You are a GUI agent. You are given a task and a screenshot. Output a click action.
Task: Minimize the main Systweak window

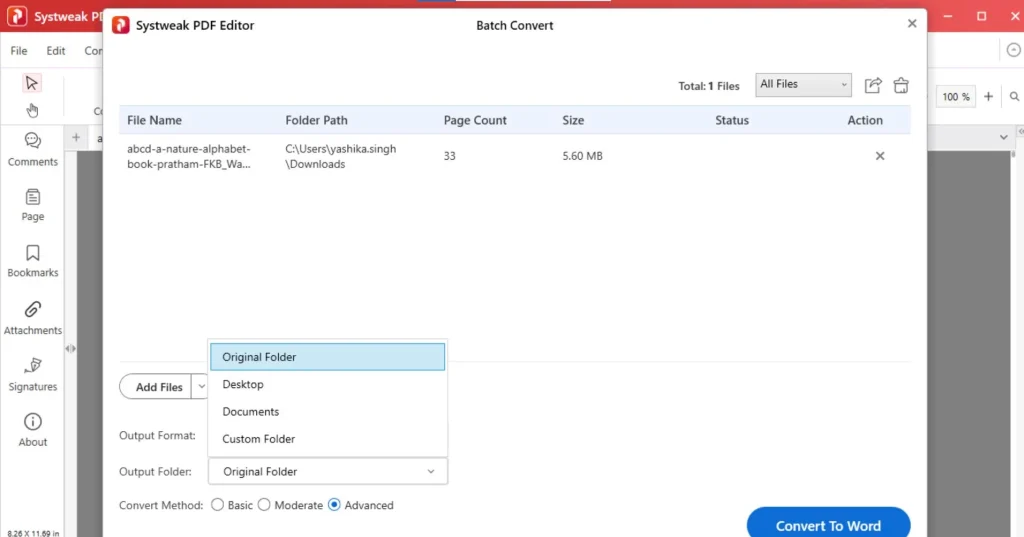pyautogui.click(x=948, y=16)
